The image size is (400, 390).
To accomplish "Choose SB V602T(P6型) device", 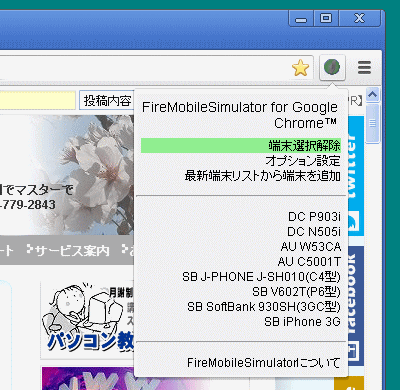I will click(296, 292).
